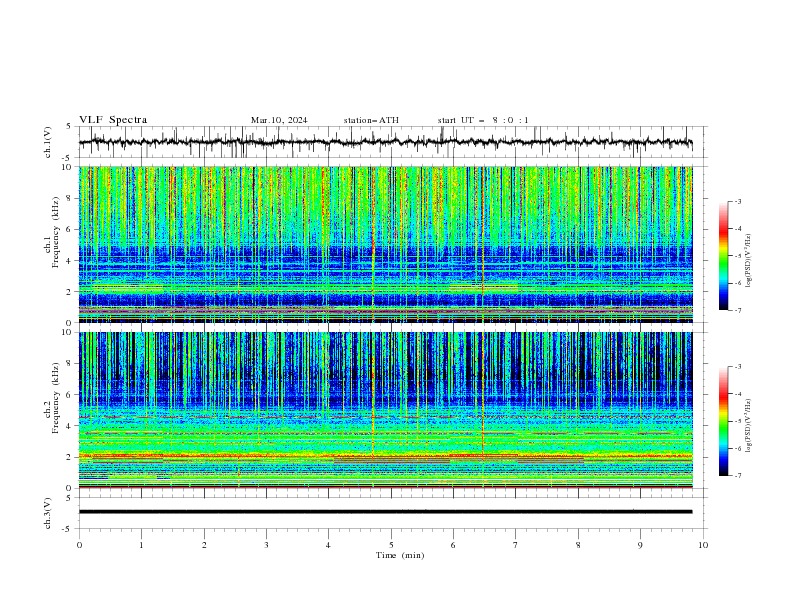This screenshot has width=792, height=612.
Task: Click tick label "10" on the Time axis
Action: click(x=703, y=545)
